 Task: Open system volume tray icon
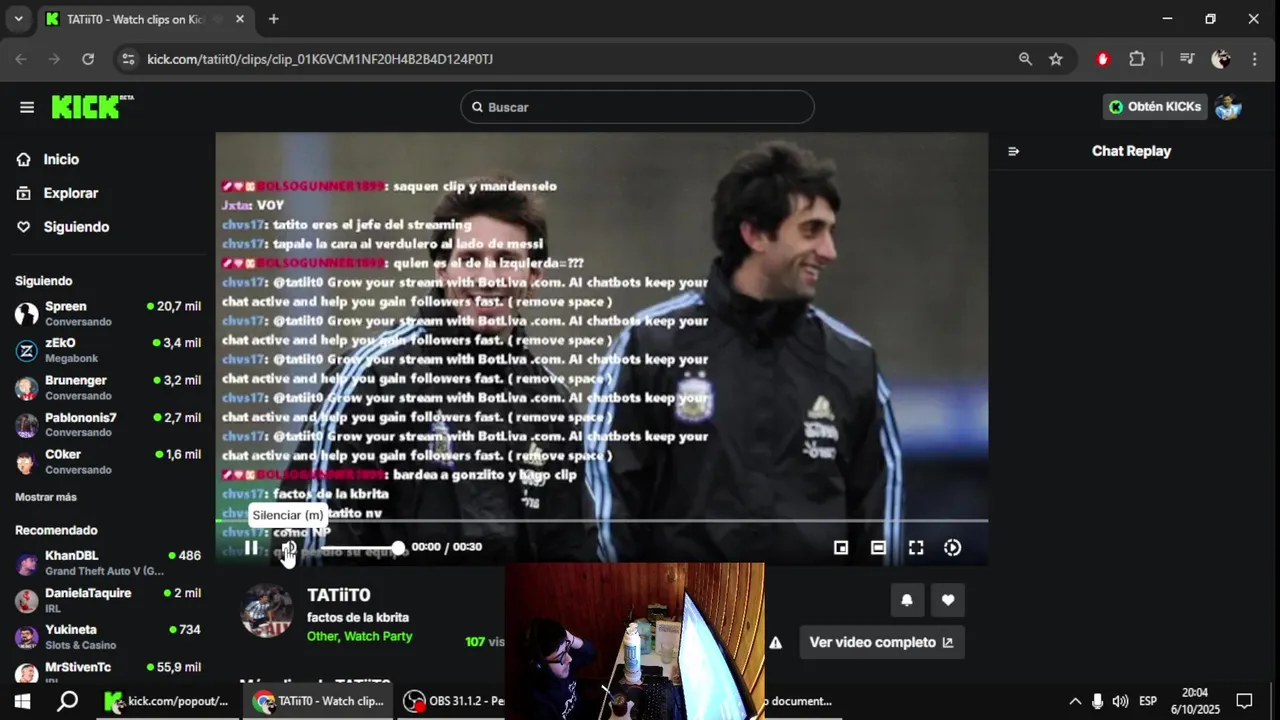pos(1120,701)
